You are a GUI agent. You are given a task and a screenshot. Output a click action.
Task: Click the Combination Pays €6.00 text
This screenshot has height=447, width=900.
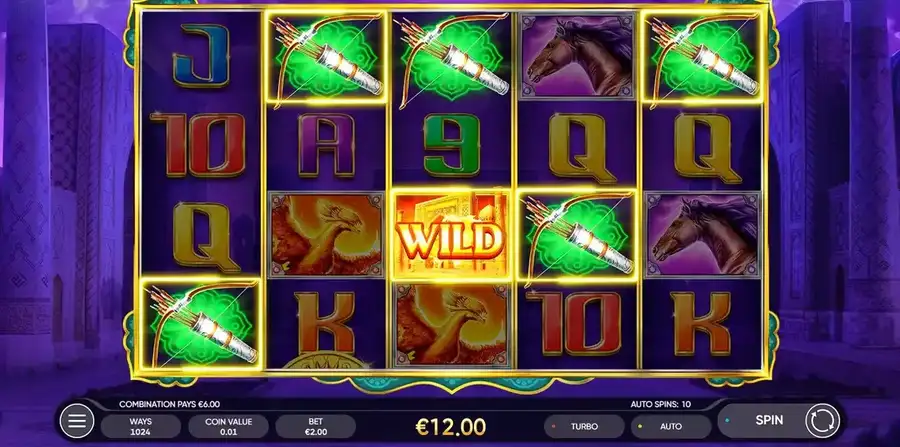click(169, 404)
